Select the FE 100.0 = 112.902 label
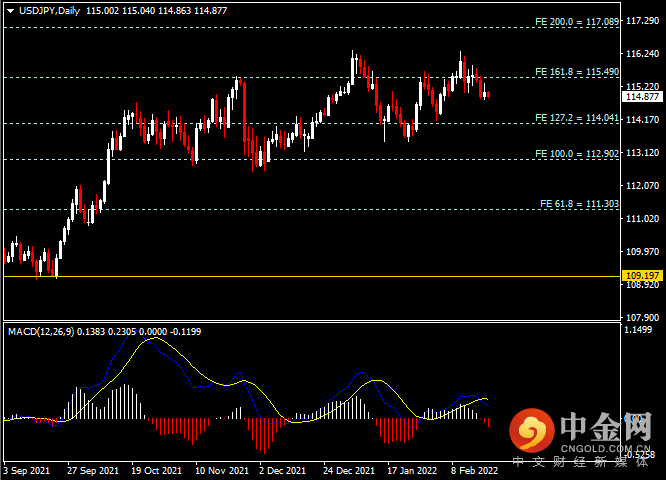The image size is (666, 480). pos(577,153)
